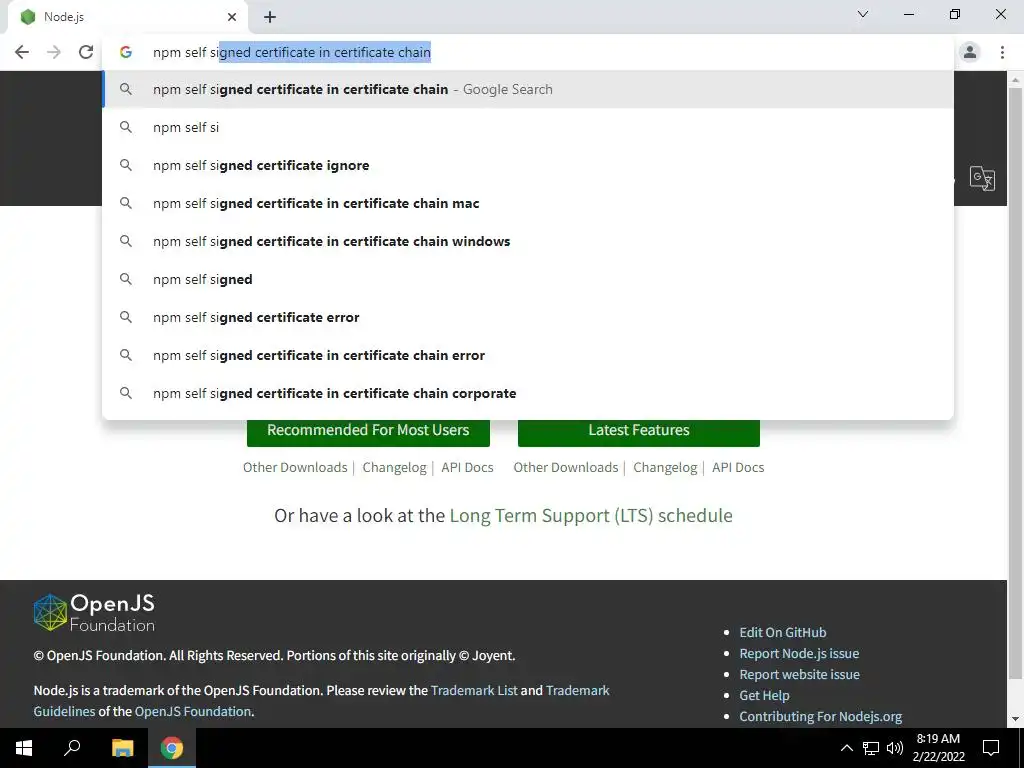
Task: Click the browser forward arrow
Action: click(x=54, y=52)
